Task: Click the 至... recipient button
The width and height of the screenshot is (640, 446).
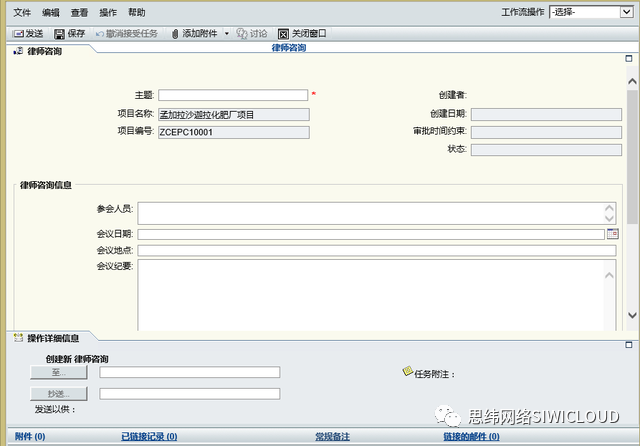Action: pyautogui.click(x=59, y=372)
